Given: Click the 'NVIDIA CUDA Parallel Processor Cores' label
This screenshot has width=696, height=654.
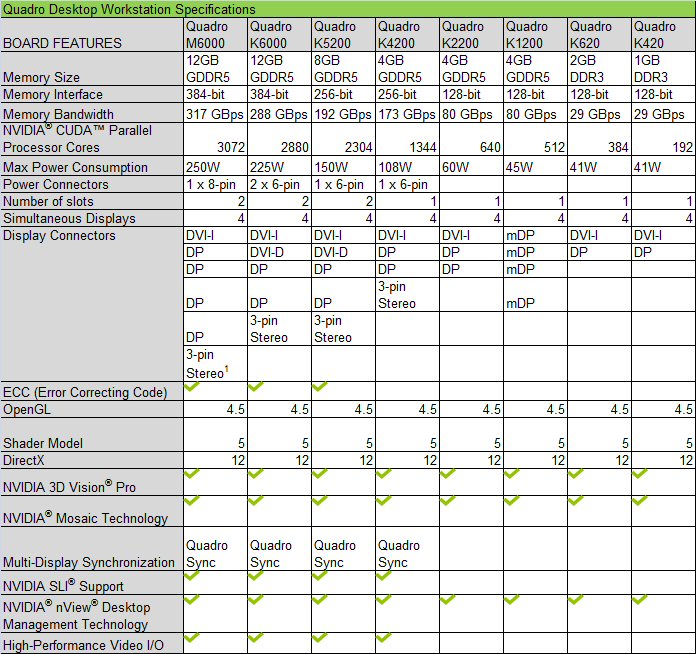Looking at the screenshot, I should [x=77, y=139].
